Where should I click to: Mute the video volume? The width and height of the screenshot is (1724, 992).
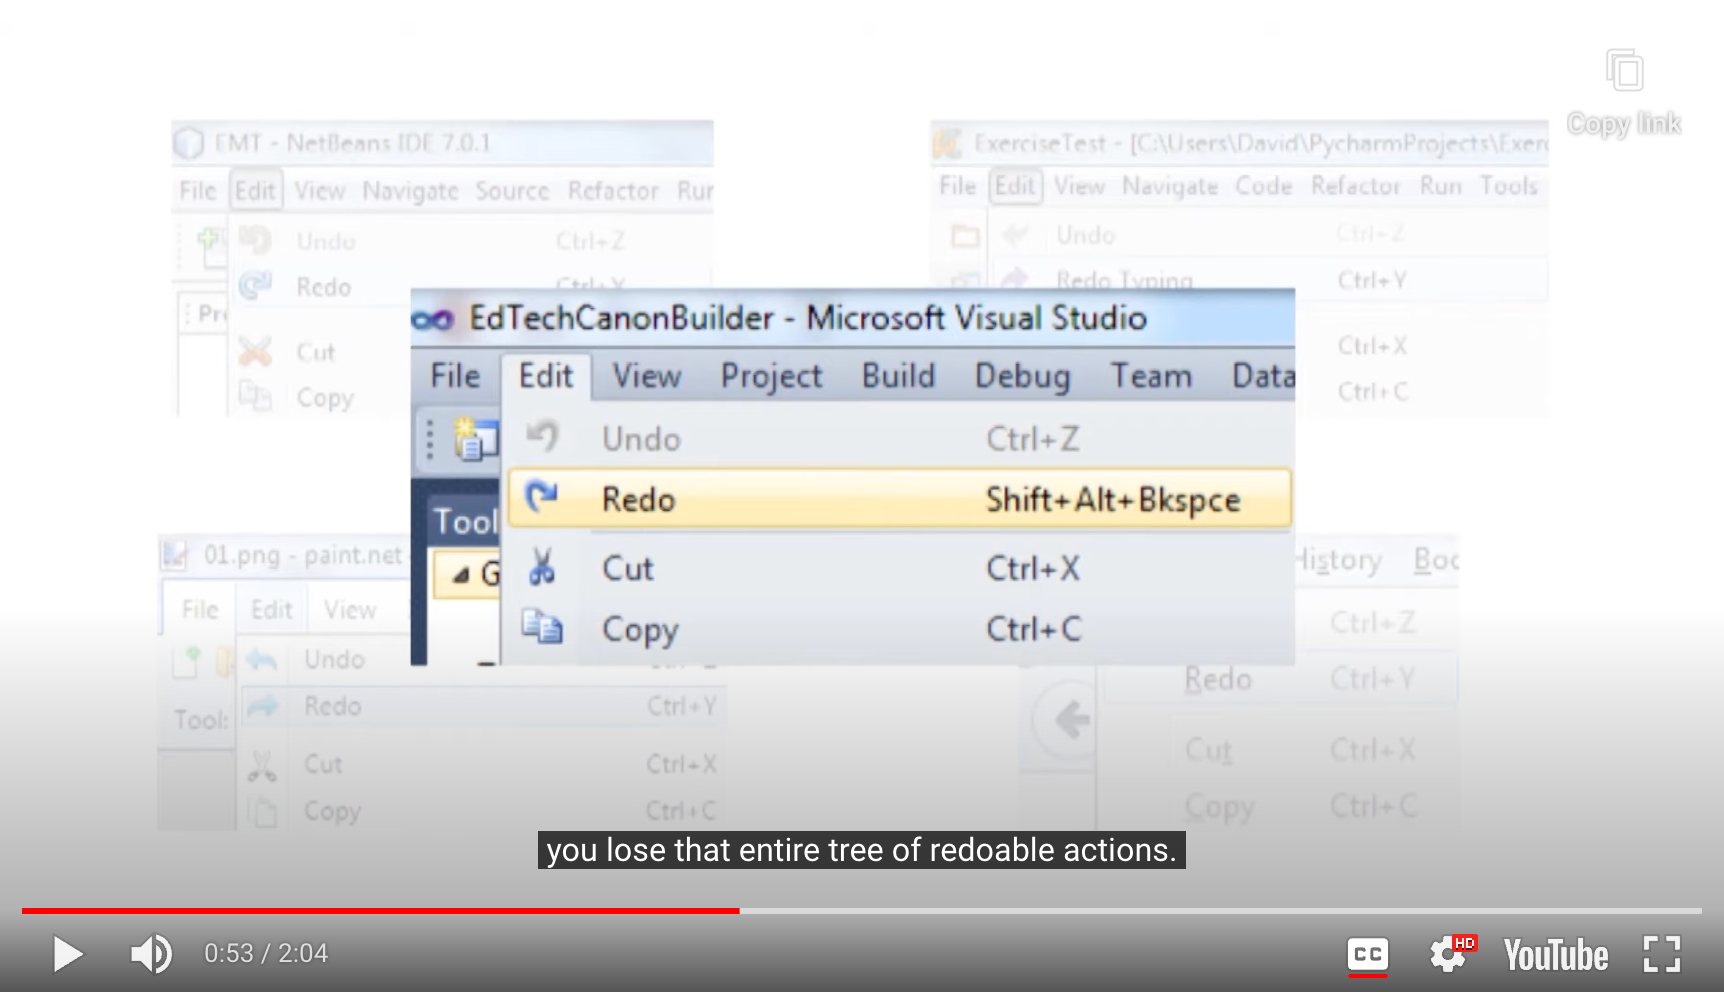151,954
